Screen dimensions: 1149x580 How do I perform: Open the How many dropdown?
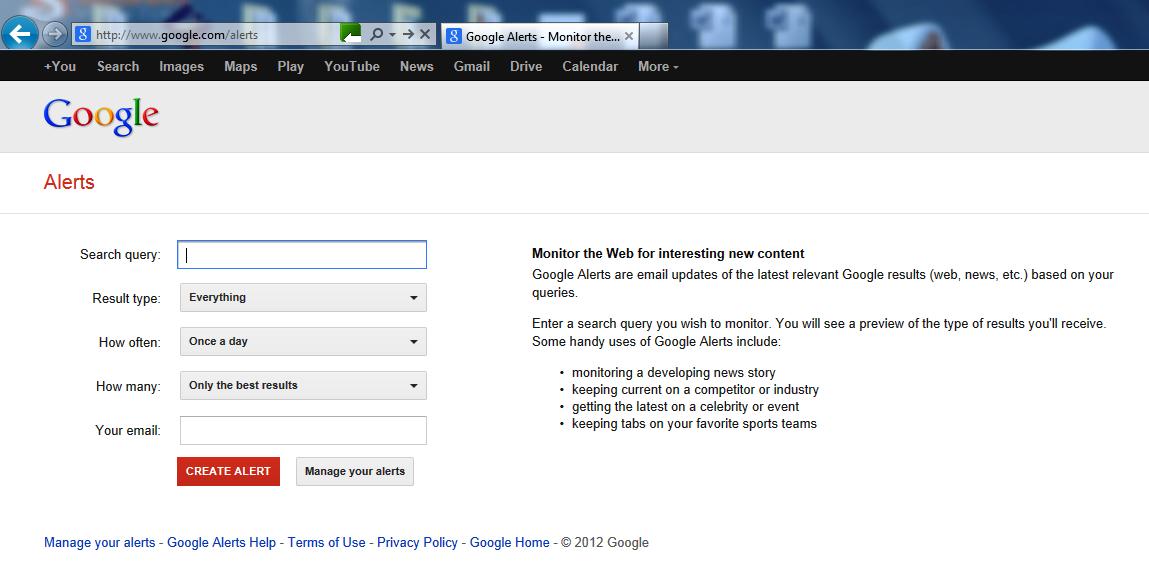click(303, 385)
